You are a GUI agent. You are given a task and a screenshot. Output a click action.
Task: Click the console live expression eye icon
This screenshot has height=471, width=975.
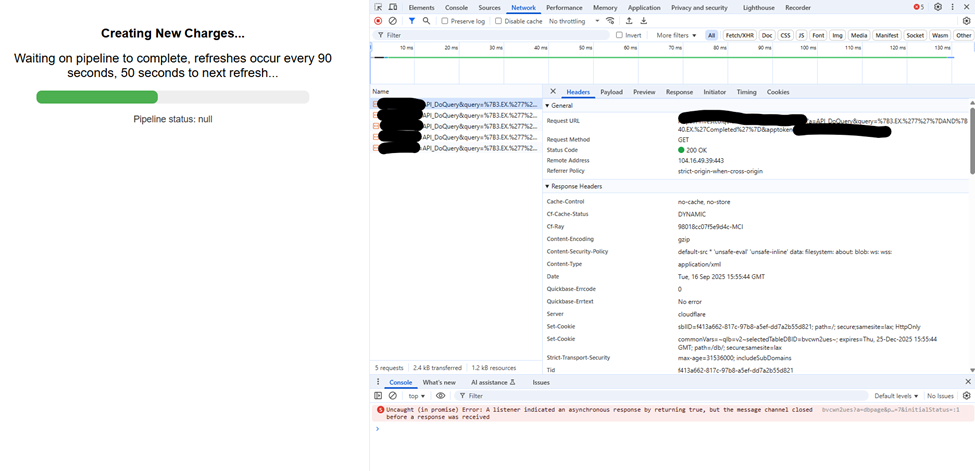(440, 396)
